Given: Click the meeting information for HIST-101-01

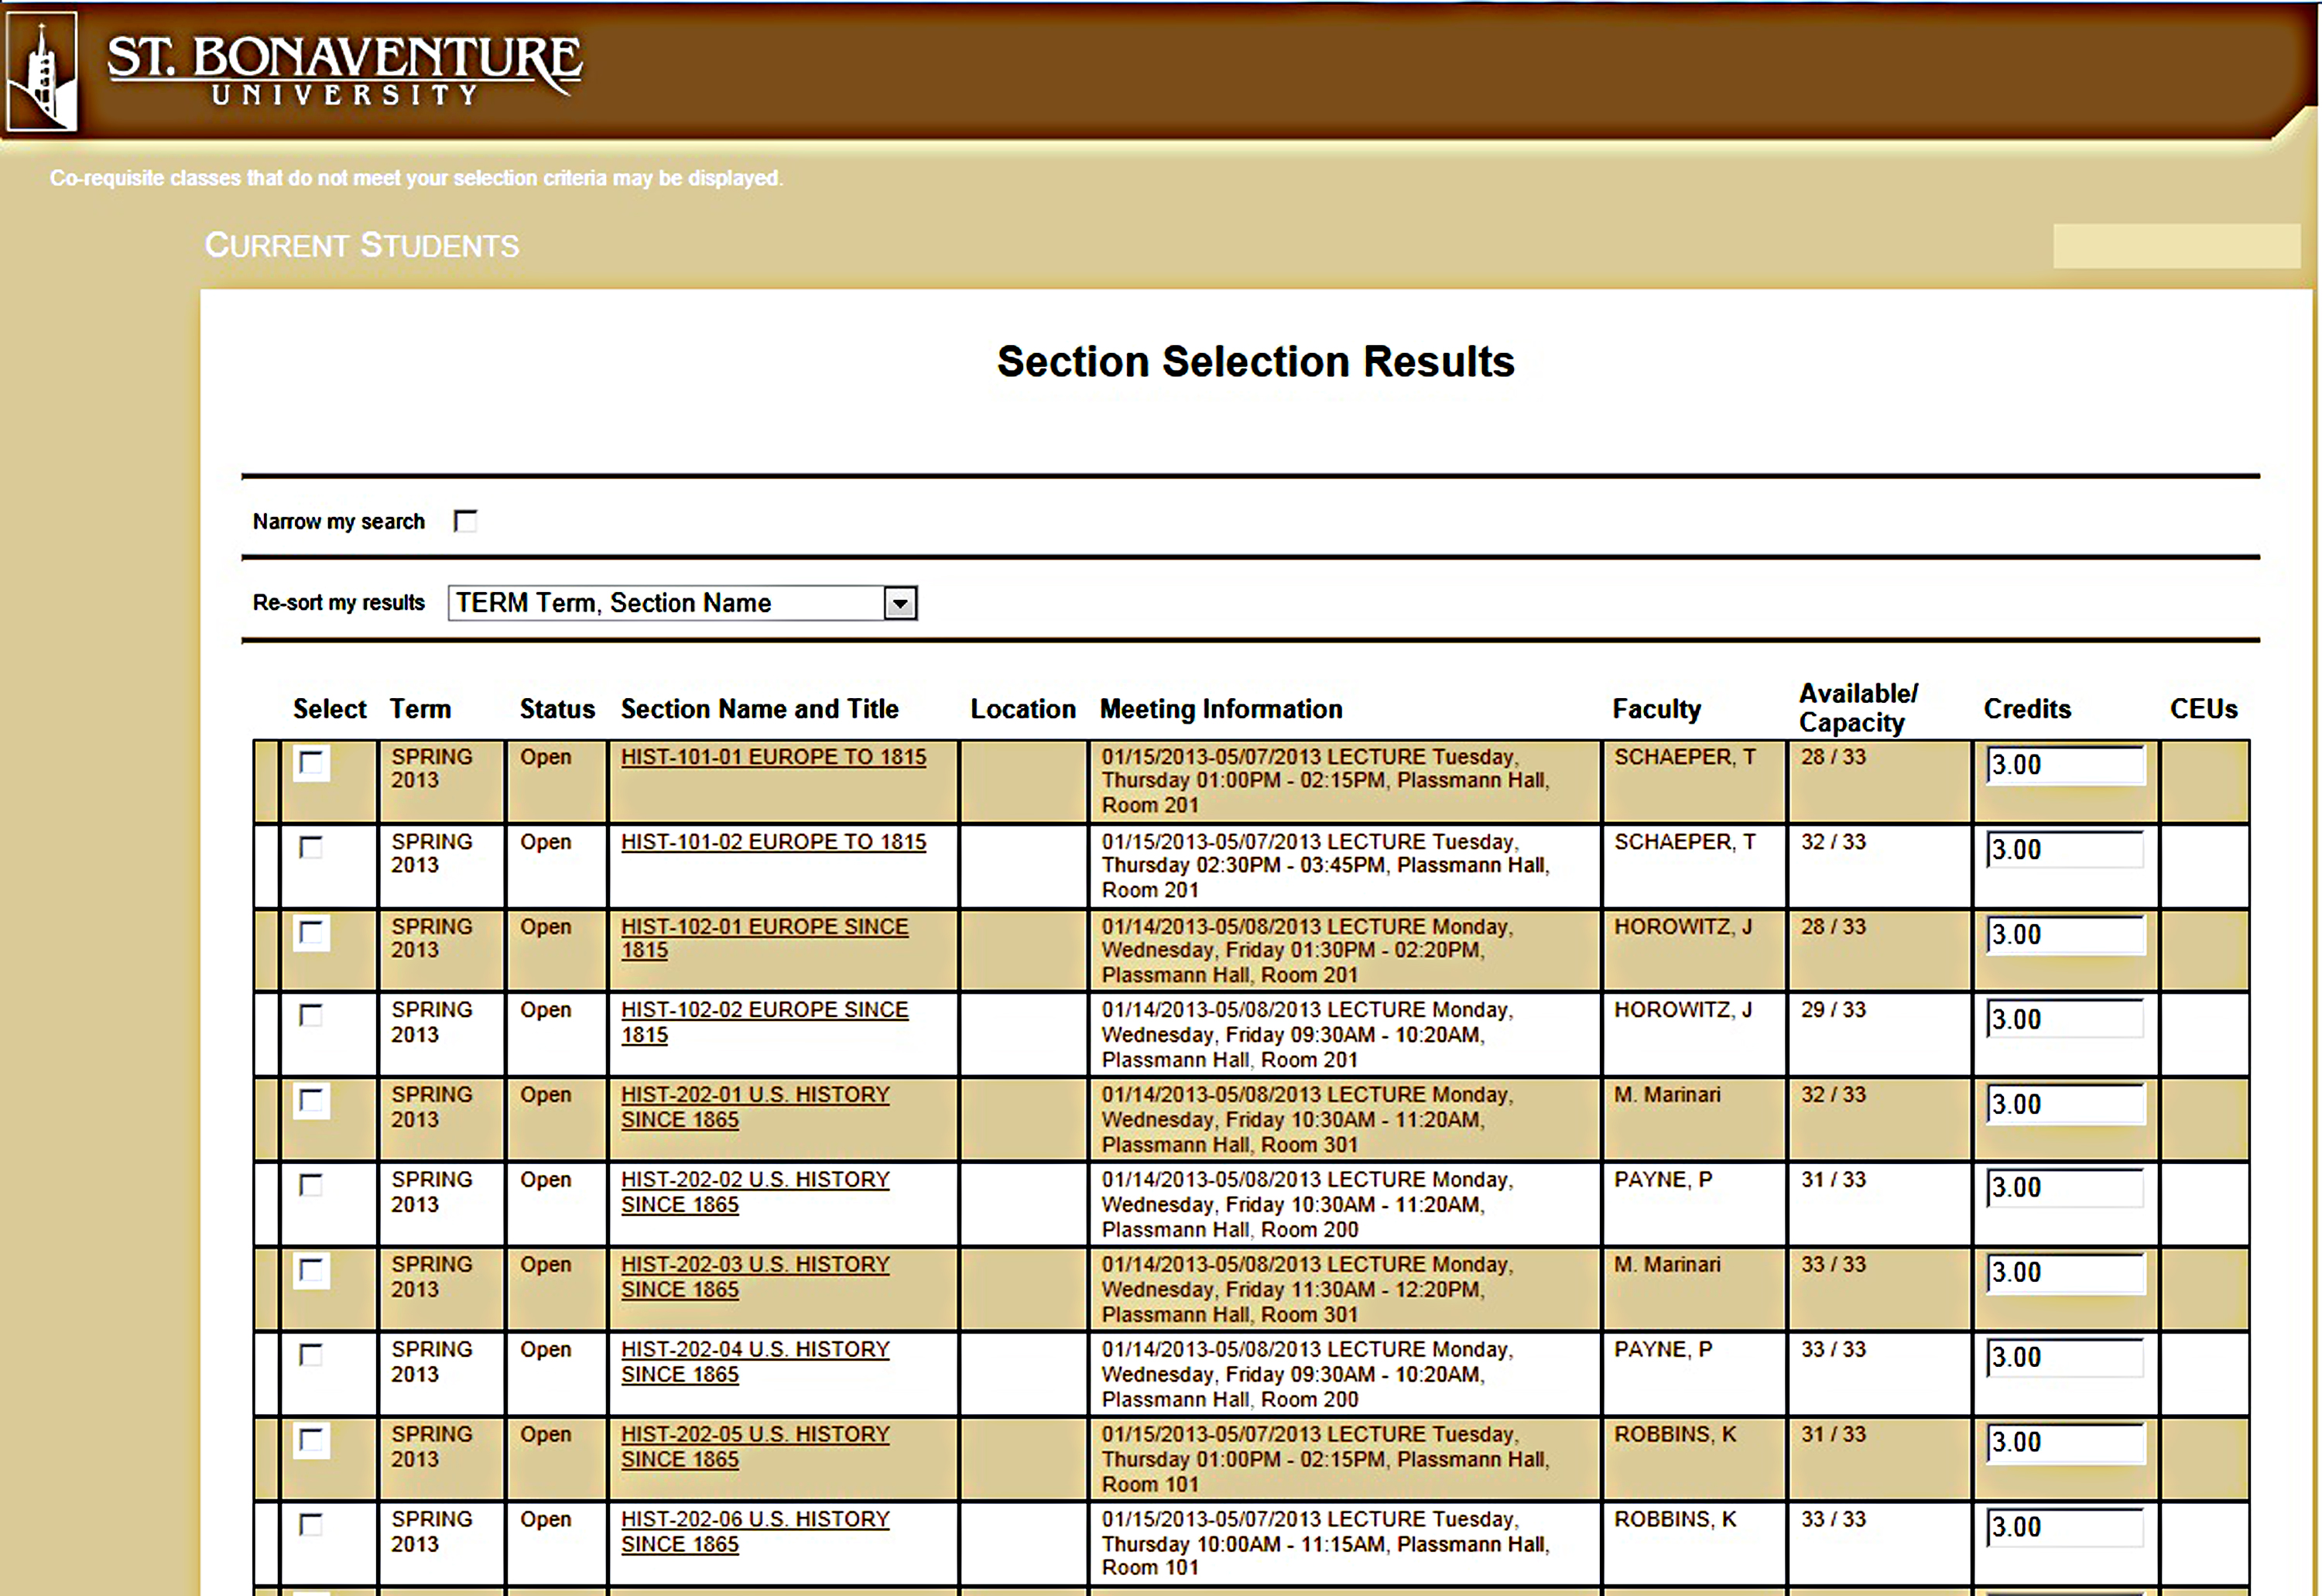Looking at the screenshot, I should [1326, 781].
